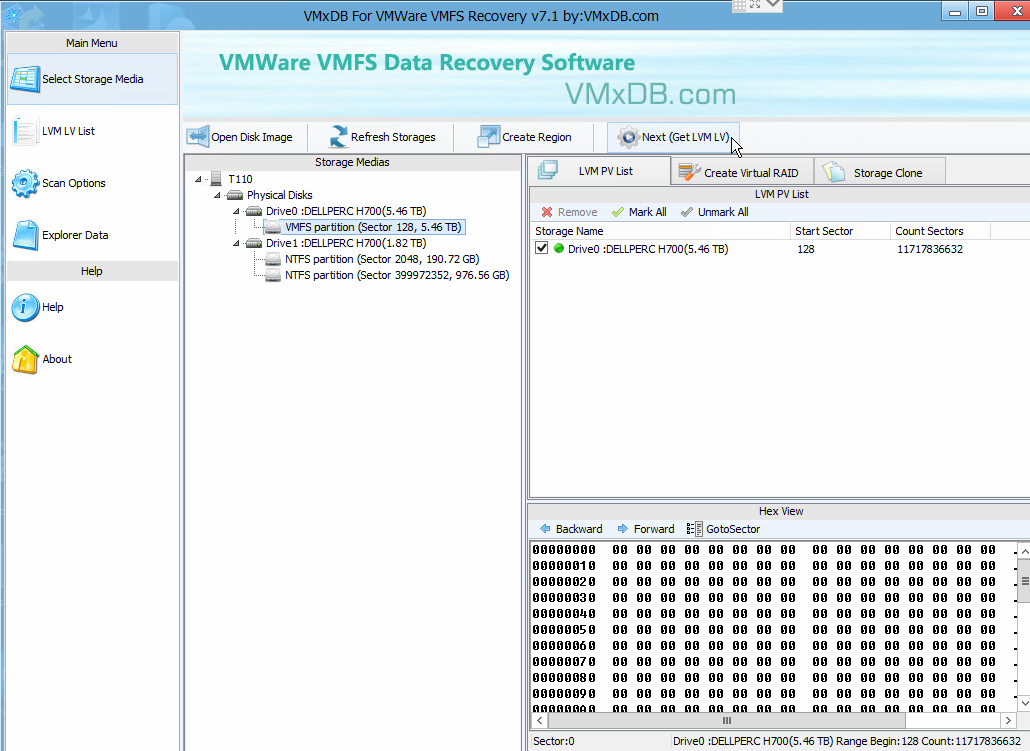Viewport: 1030px width, 751px height.
Task: Click the Create Virtual RAID tab icon
Action: (689, 172)
